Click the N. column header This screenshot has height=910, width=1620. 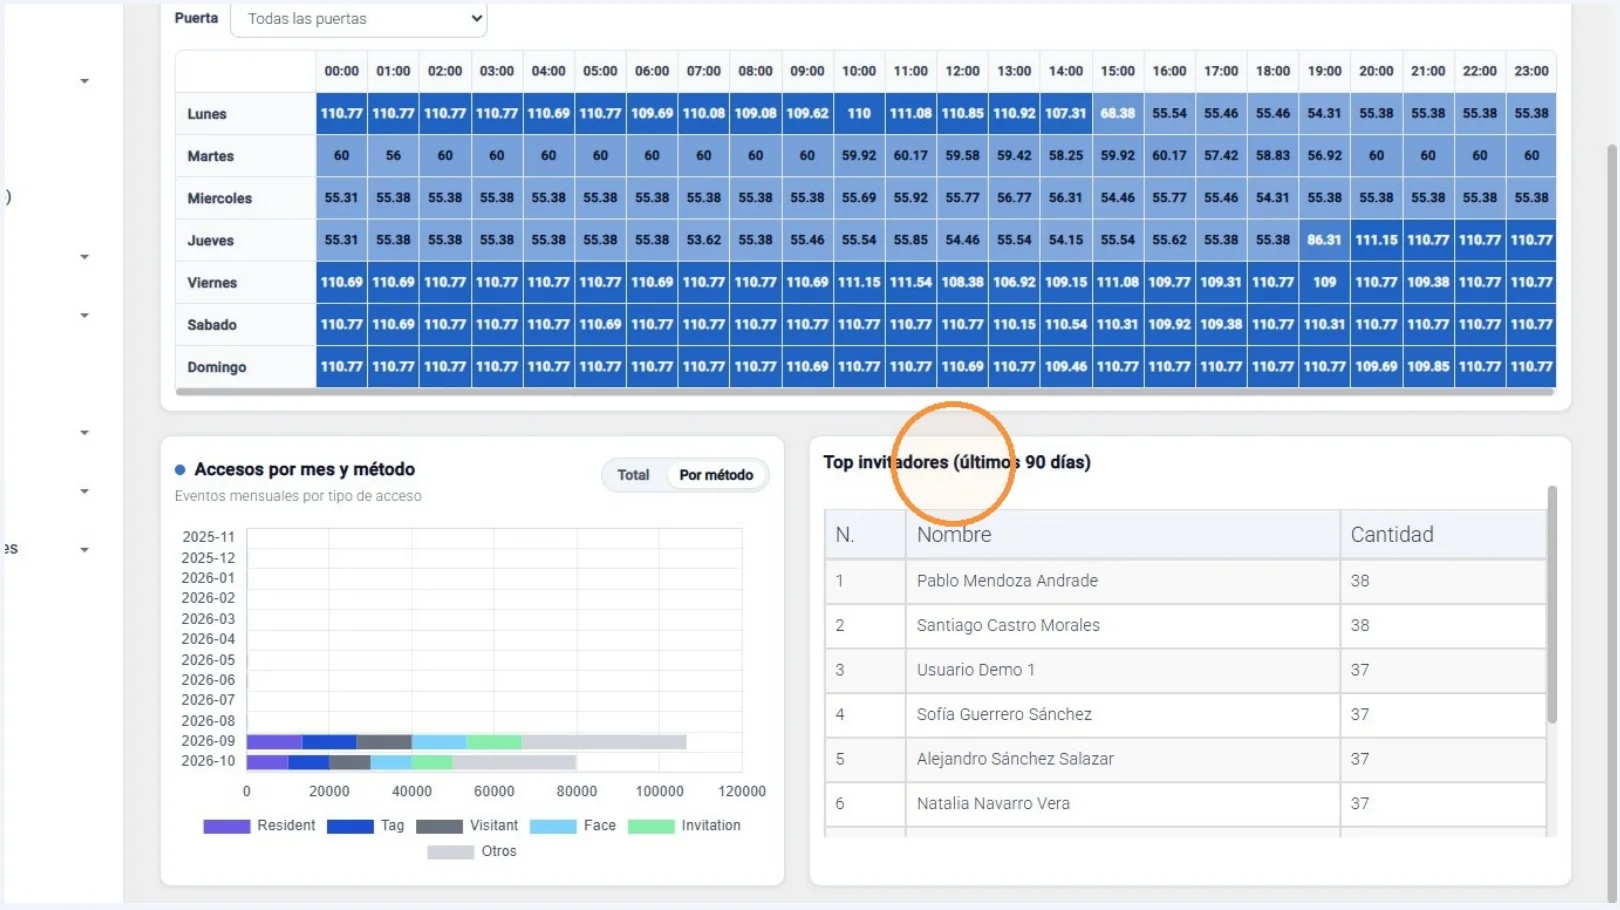click(x=865, y=535)
